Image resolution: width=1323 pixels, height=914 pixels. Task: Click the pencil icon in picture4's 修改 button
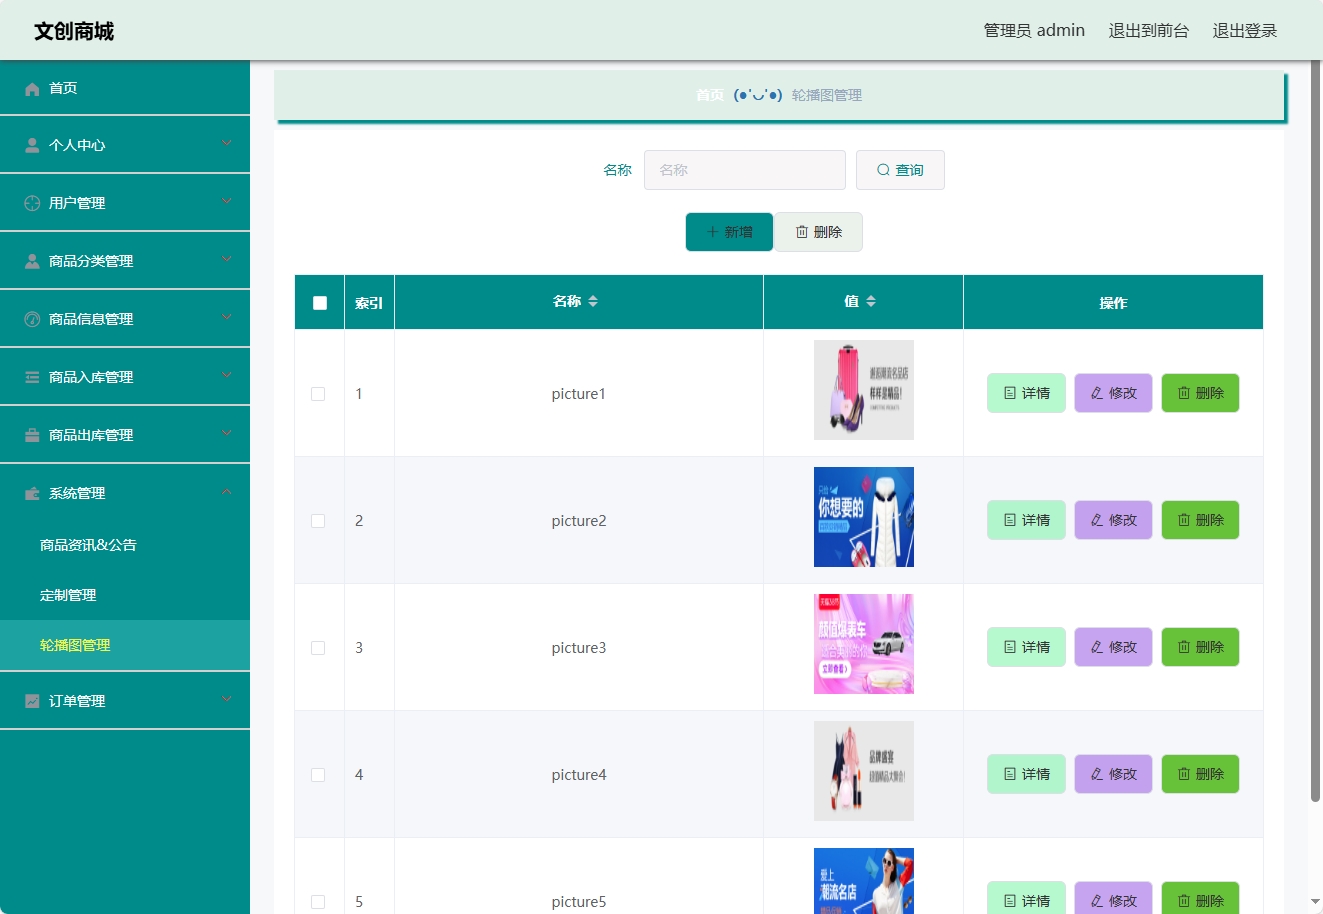[1097, 774]
